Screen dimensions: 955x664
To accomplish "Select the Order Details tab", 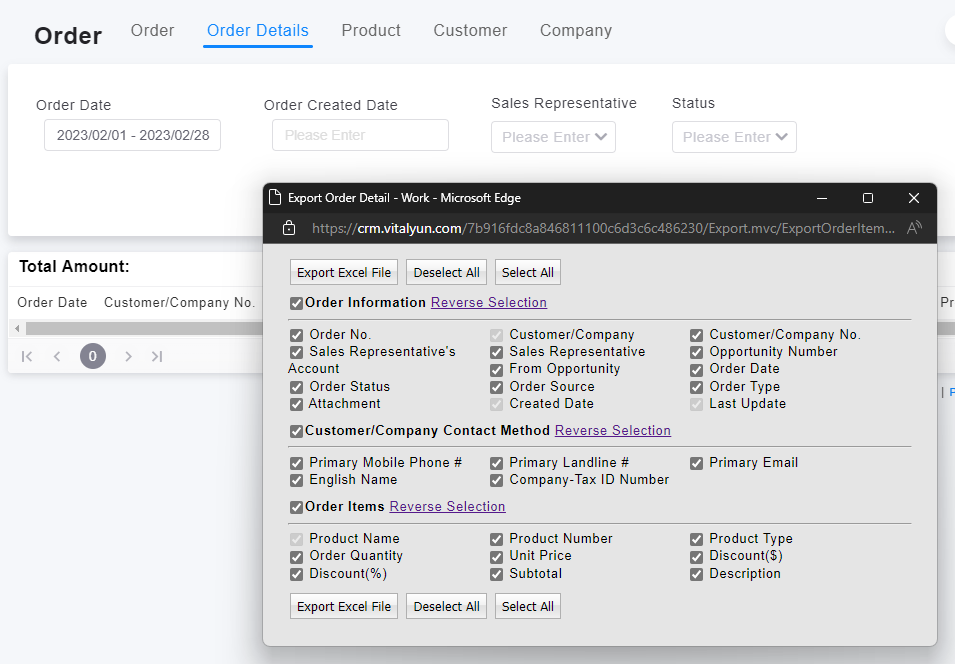I will coord(258,30).
